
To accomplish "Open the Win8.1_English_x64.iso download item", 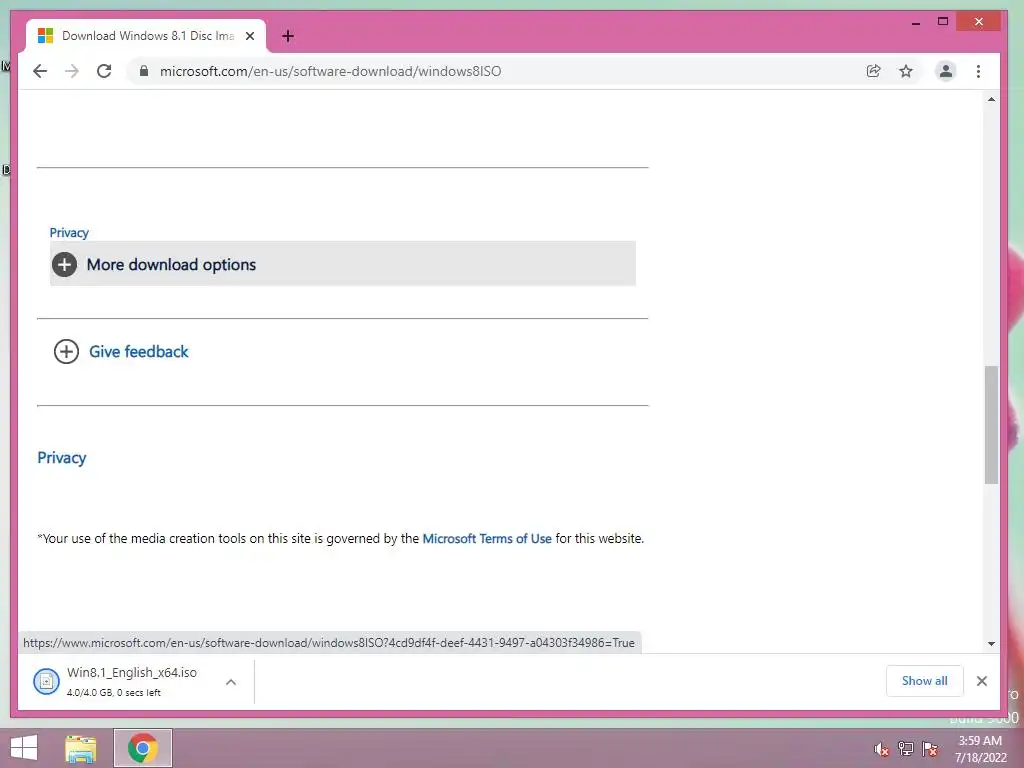I will (x=132, y=681).
